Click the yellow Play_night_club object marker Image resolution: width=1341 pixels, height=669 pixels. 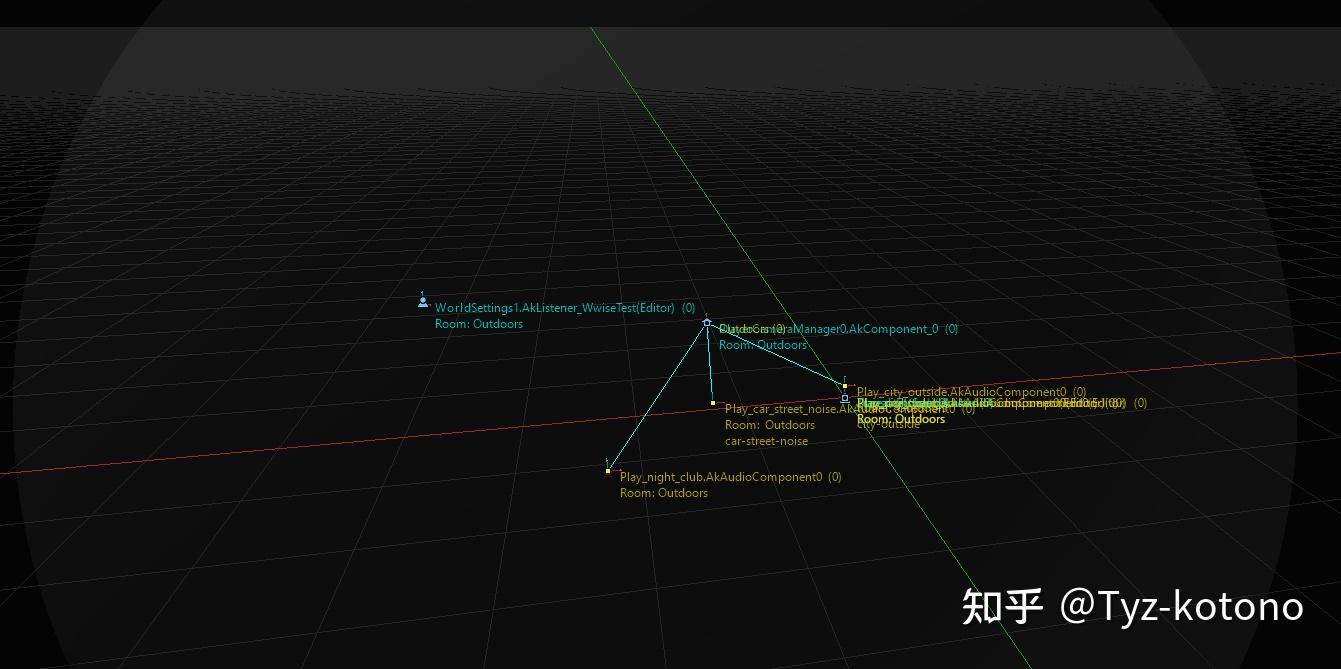click(607, 470)
